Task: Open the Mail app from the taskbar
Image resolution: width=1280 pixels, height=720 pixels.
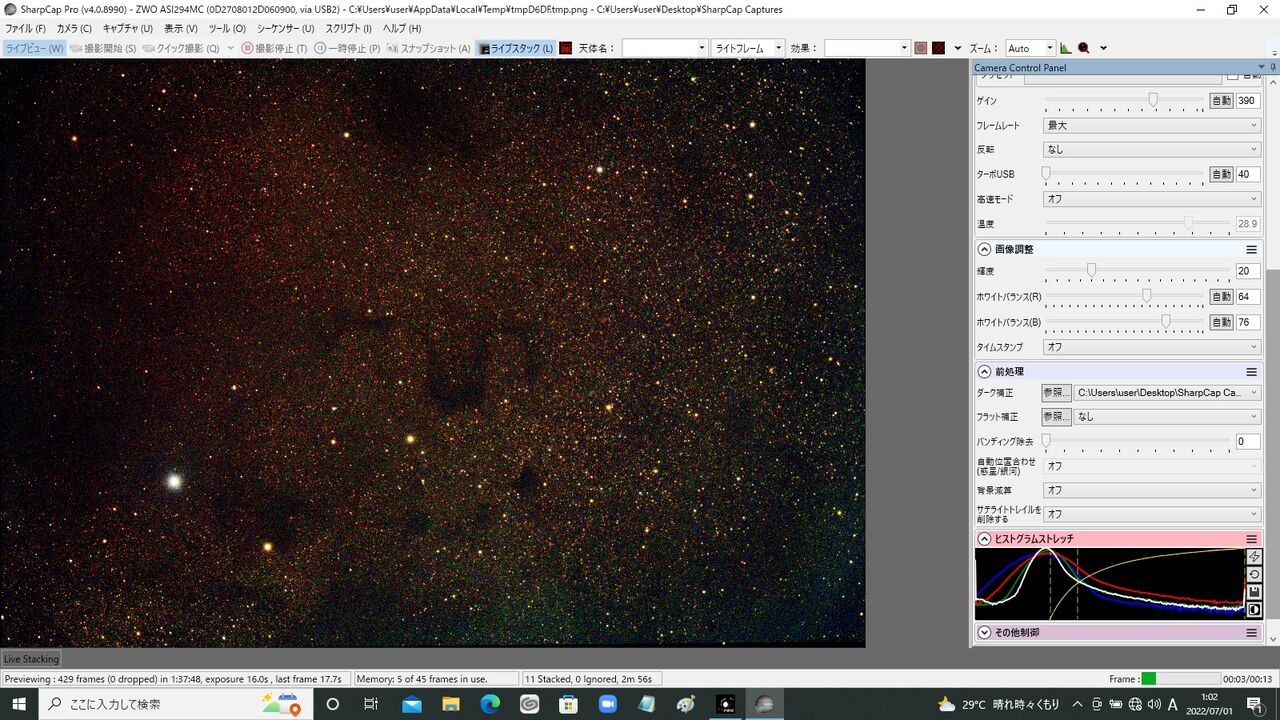Action: (411, 704)
